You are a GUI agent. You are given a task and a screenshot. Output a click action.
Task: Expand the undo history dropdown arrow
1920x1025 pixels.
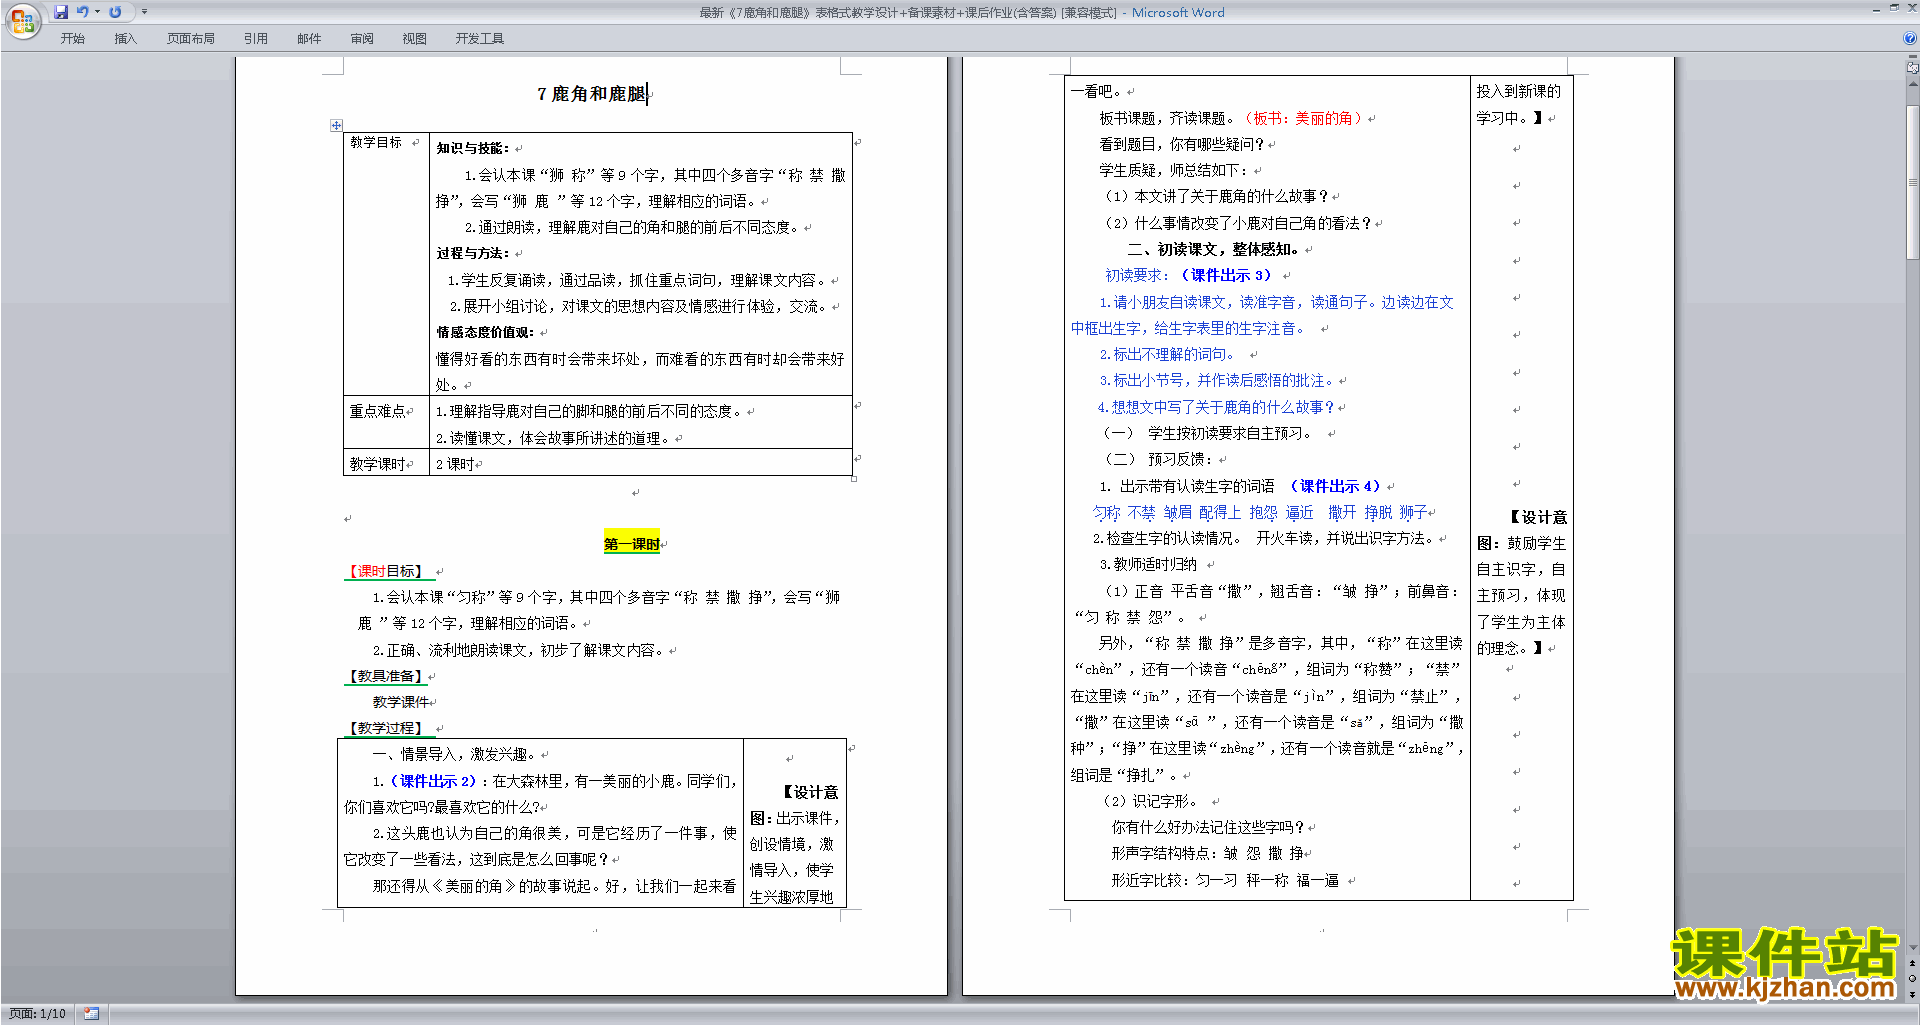pyautogui.click(x=97, y=12)
